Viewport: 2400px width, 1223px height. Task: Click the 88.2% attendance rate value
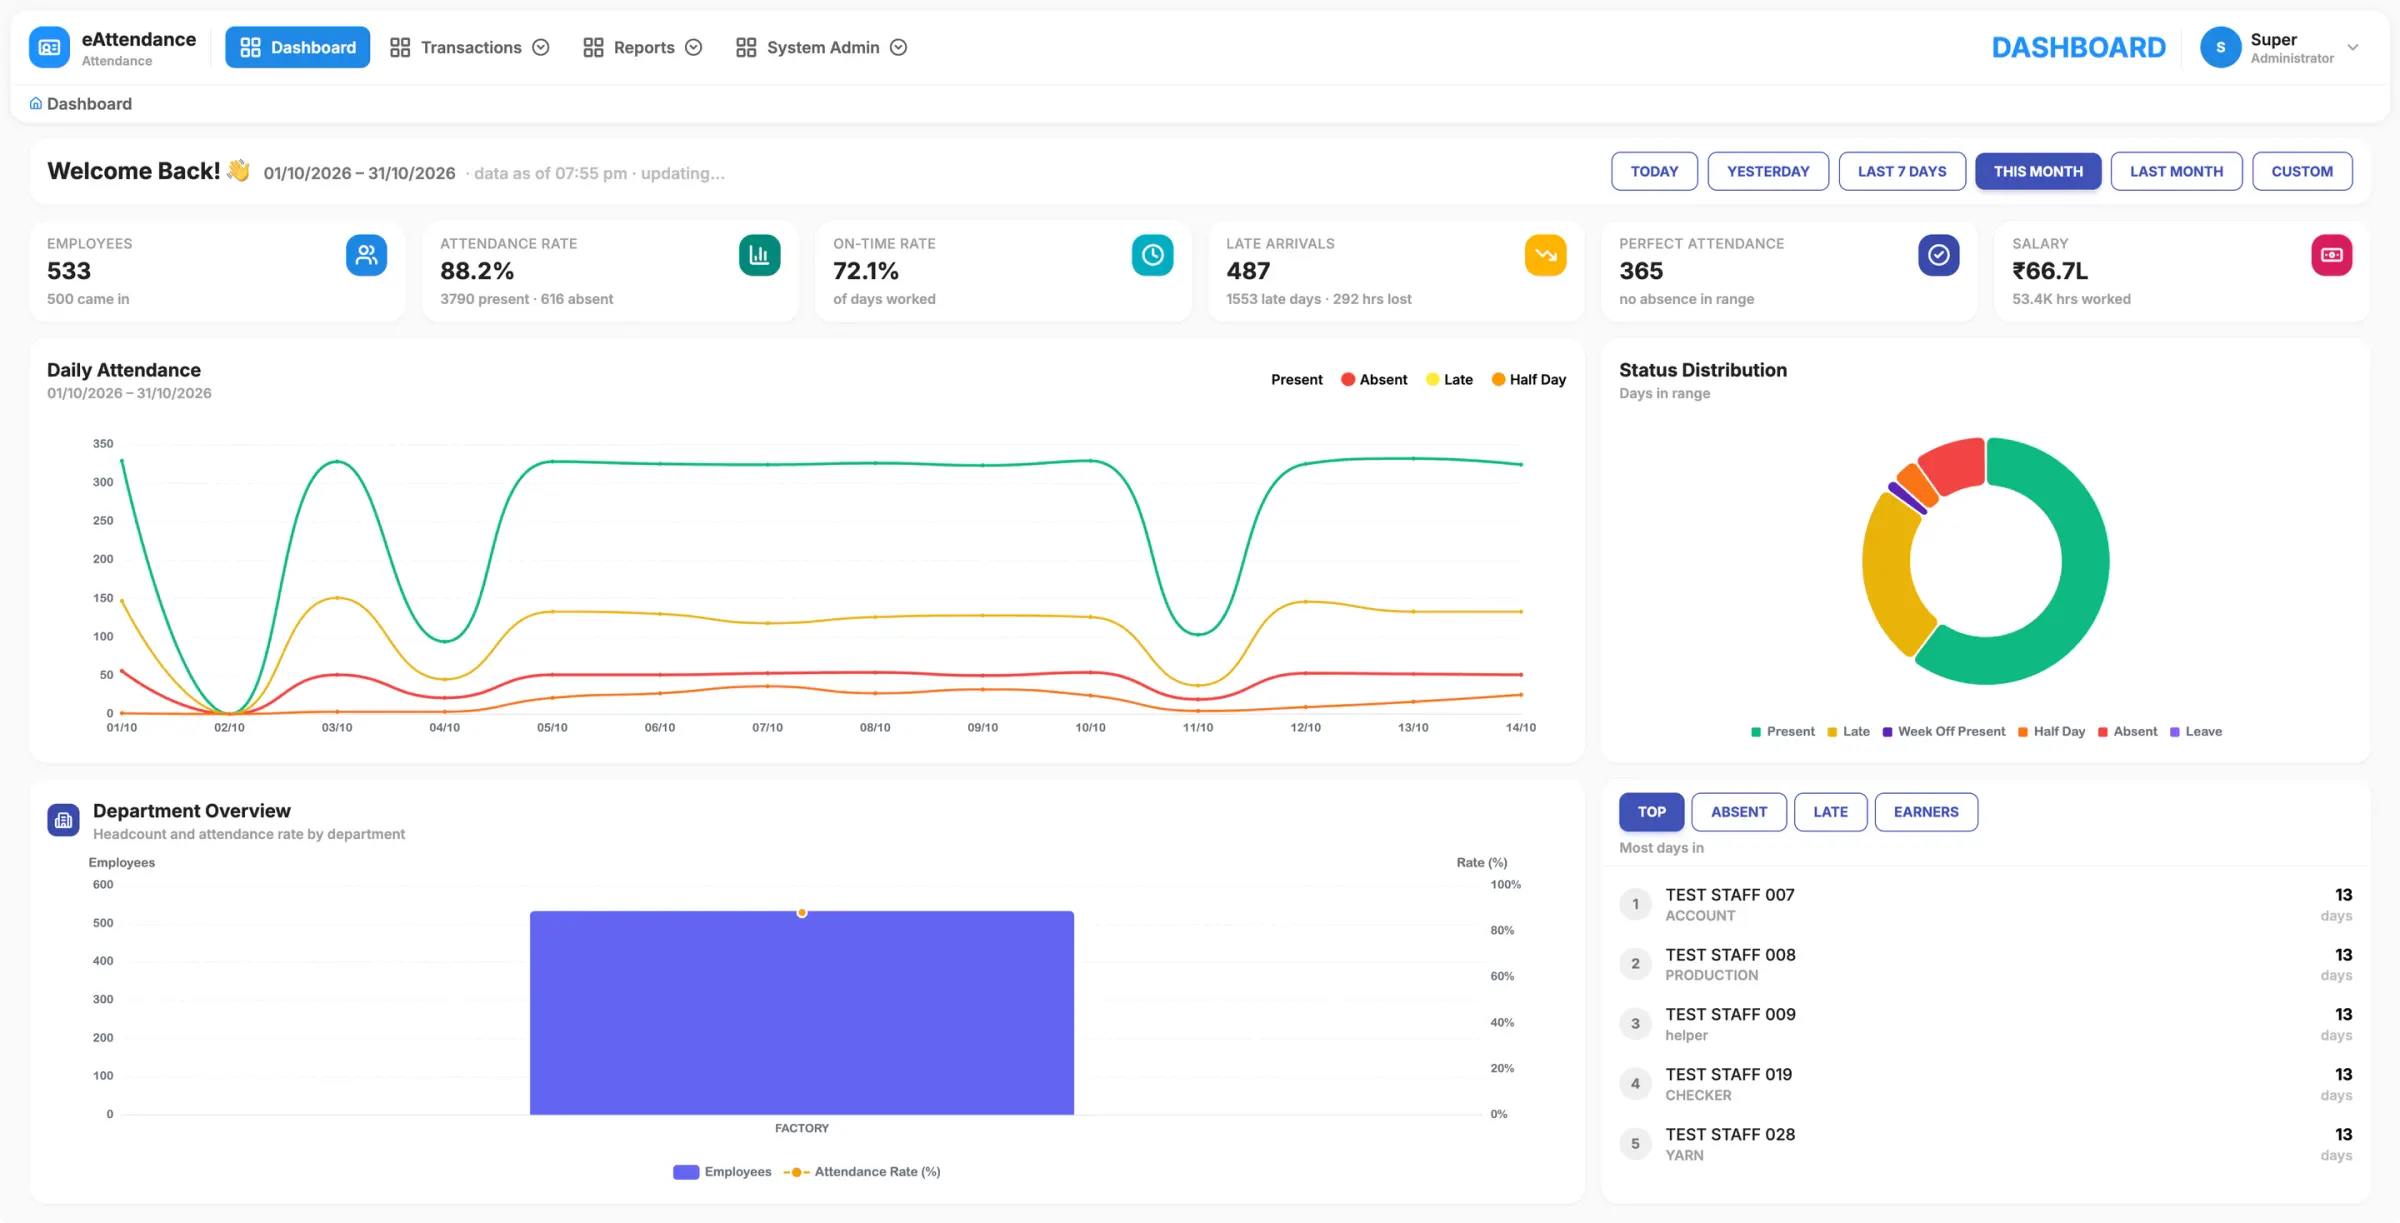[477, 271]
